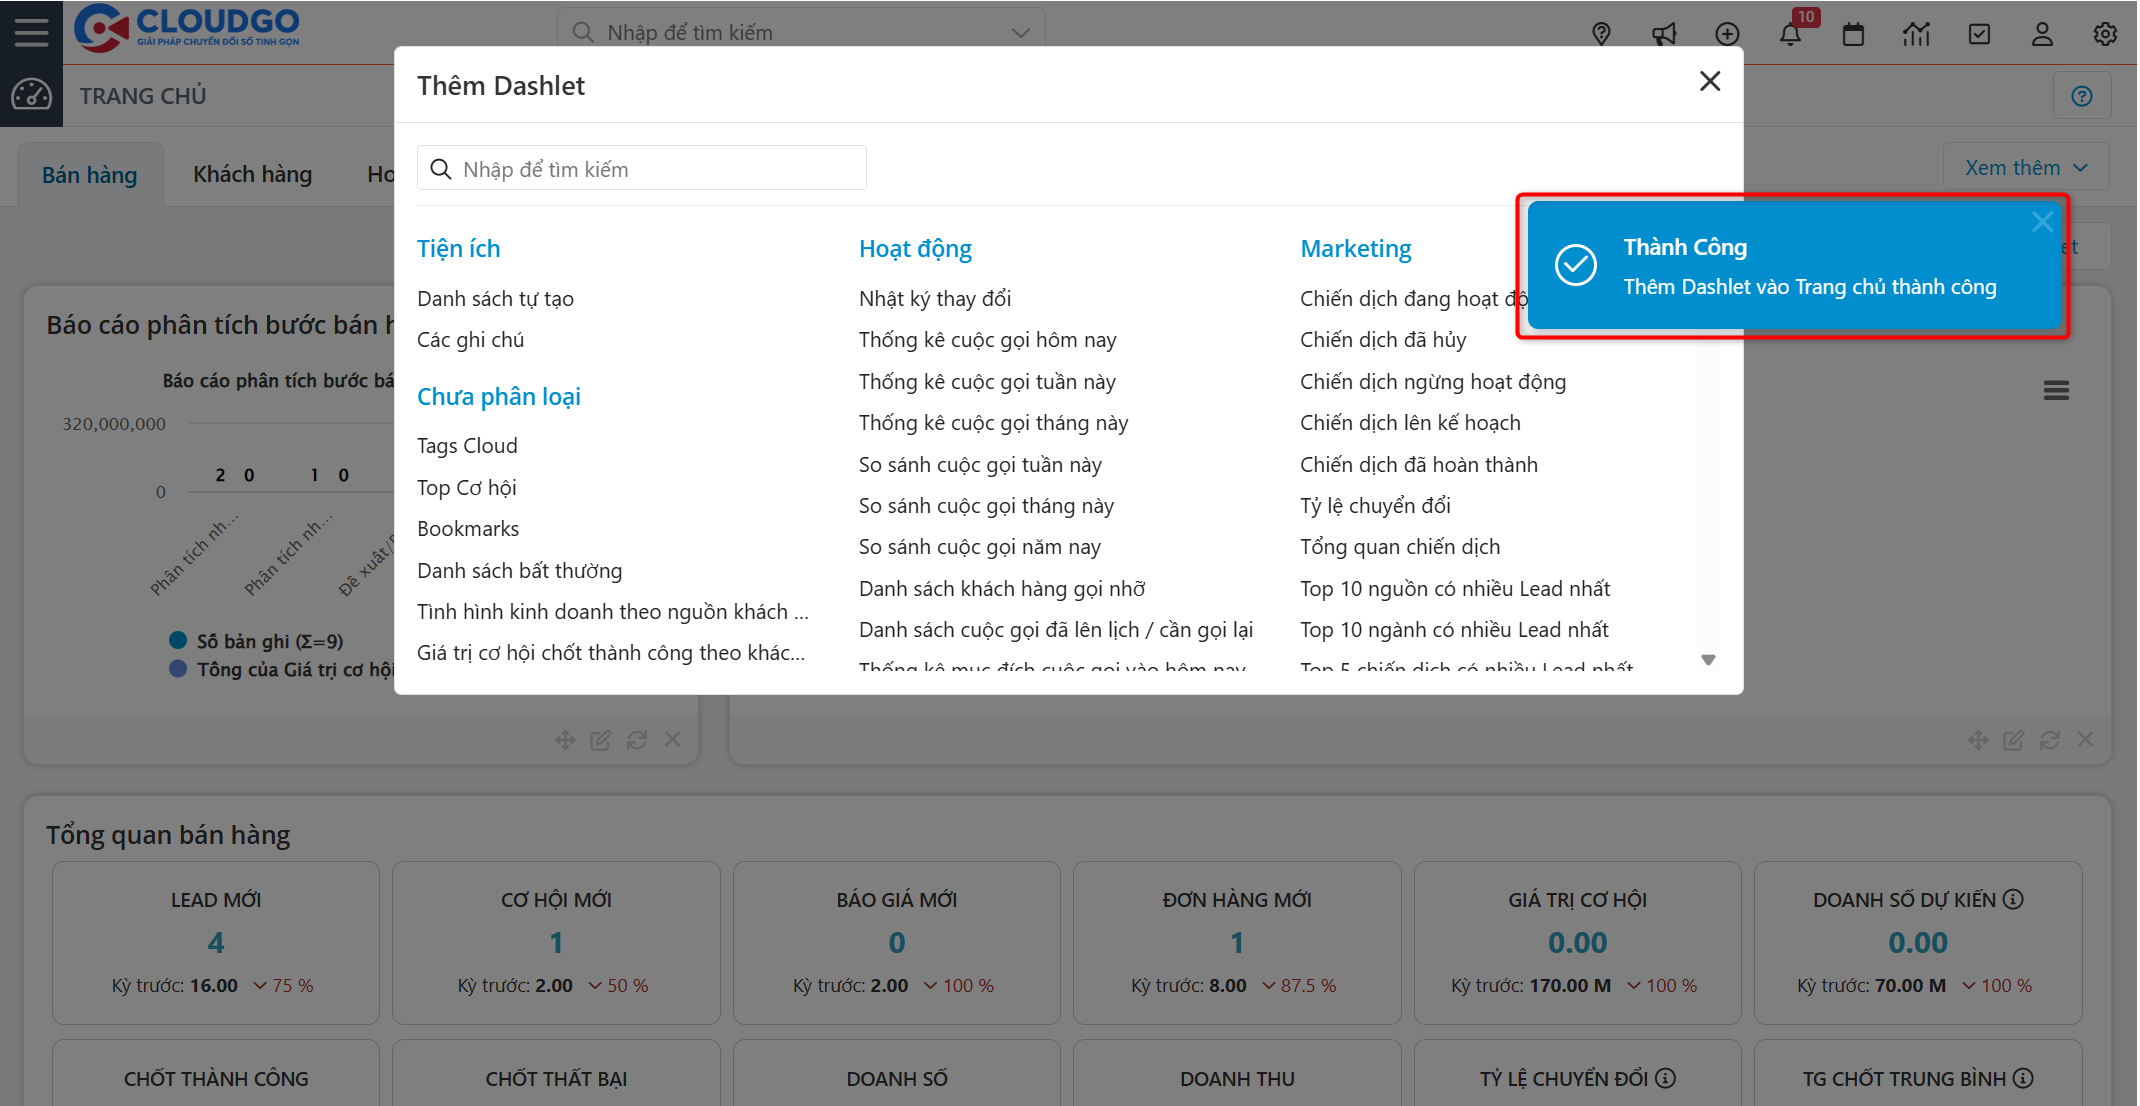The height and width of the screenshot is (1106, 2140).
Task: Expand the Xem thêm dropdown
Action: point(2024,166)
